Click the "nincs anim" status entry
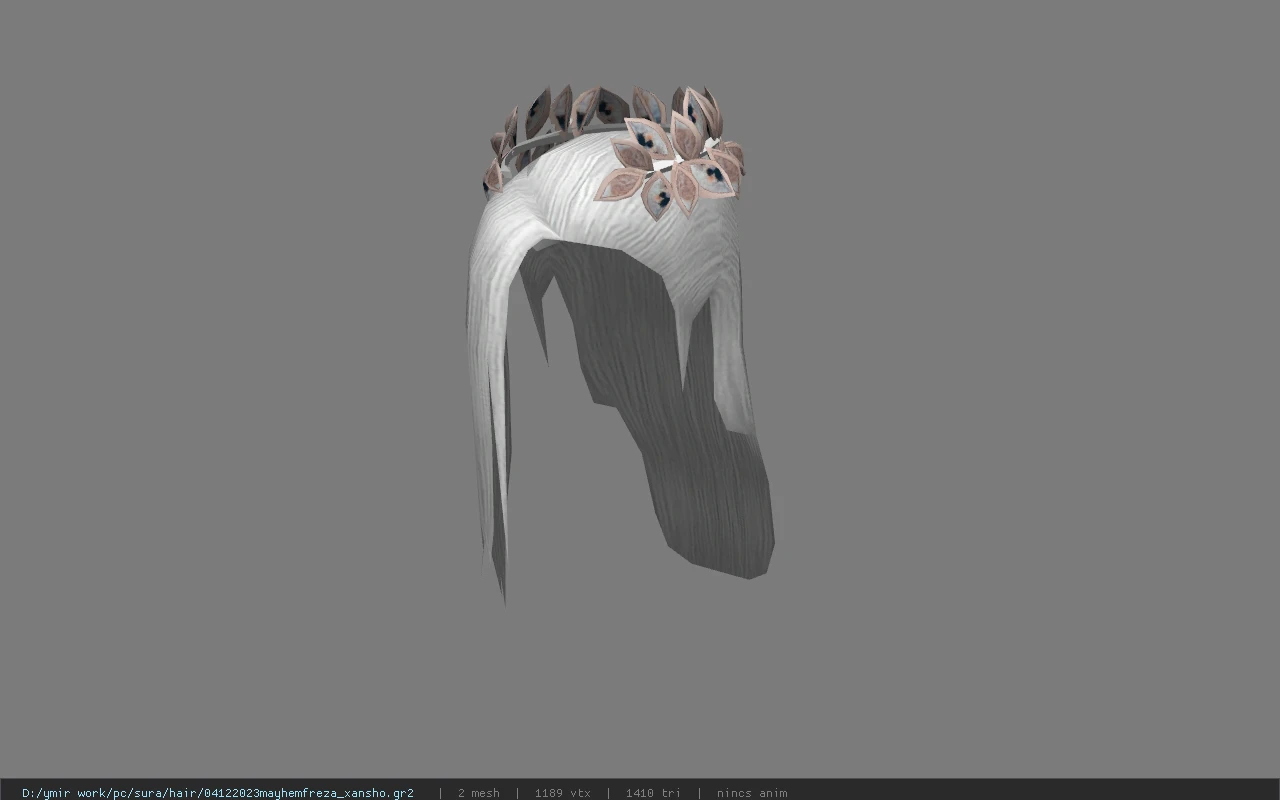This screenshot has width=1280, height=800. (752, 793)
